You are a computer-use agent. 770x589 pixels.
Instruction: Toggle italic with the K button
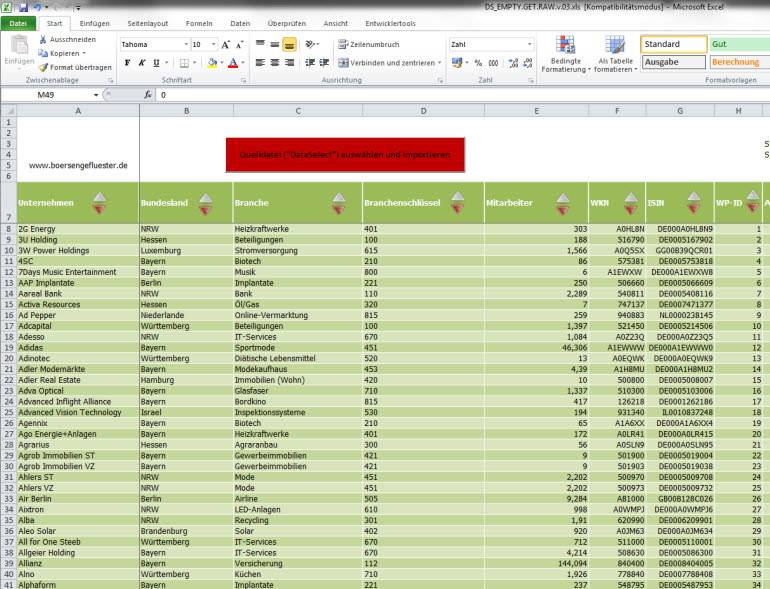click(142, 63)
